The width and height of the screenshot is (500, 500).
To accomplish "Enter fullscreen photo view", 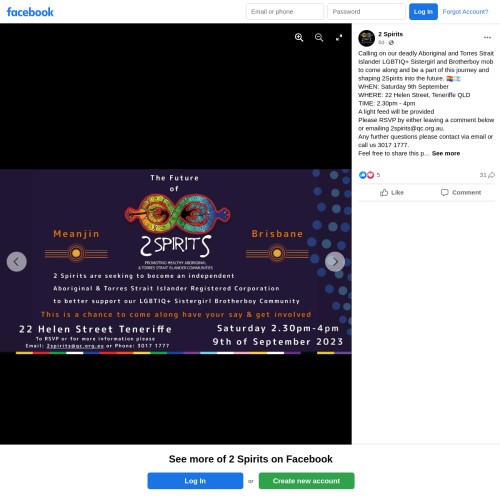I will pyautogui.click(x=339, y=38).
